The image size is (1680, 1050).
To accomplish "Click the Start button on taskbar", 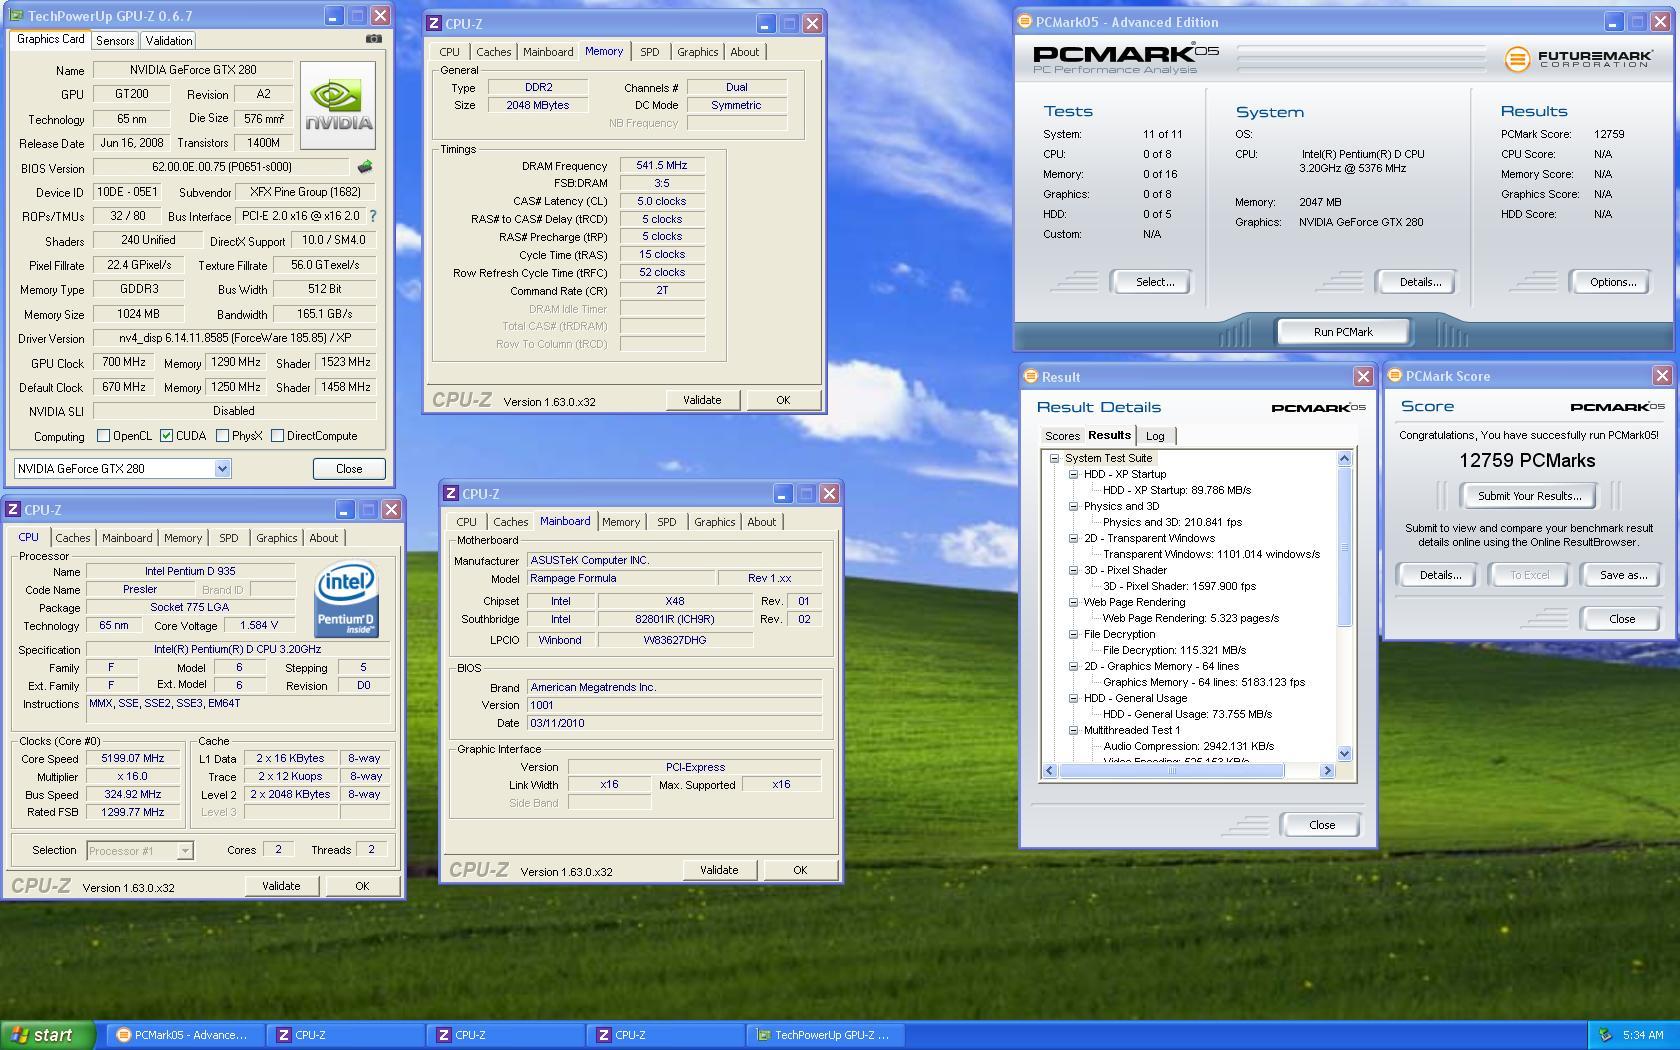I will [47, 1035].
